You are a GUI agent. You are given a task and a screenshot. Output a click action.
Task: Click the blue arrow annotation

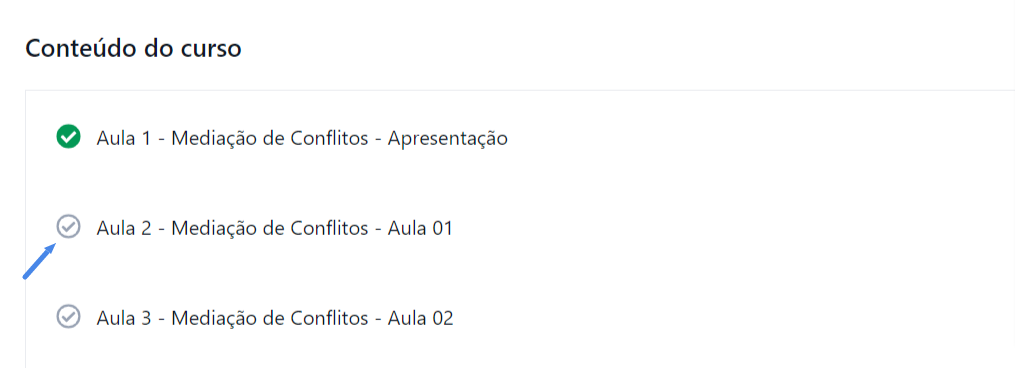click(x=40, y=261)
